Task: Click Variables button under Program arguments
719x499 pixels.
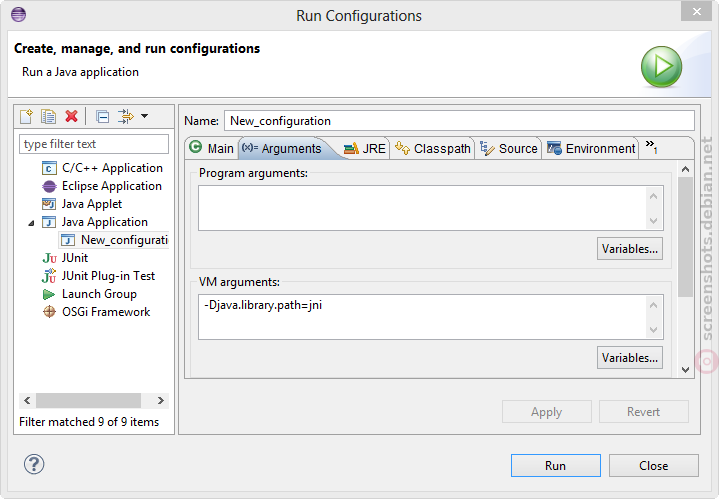Action: tap(630, 249)
